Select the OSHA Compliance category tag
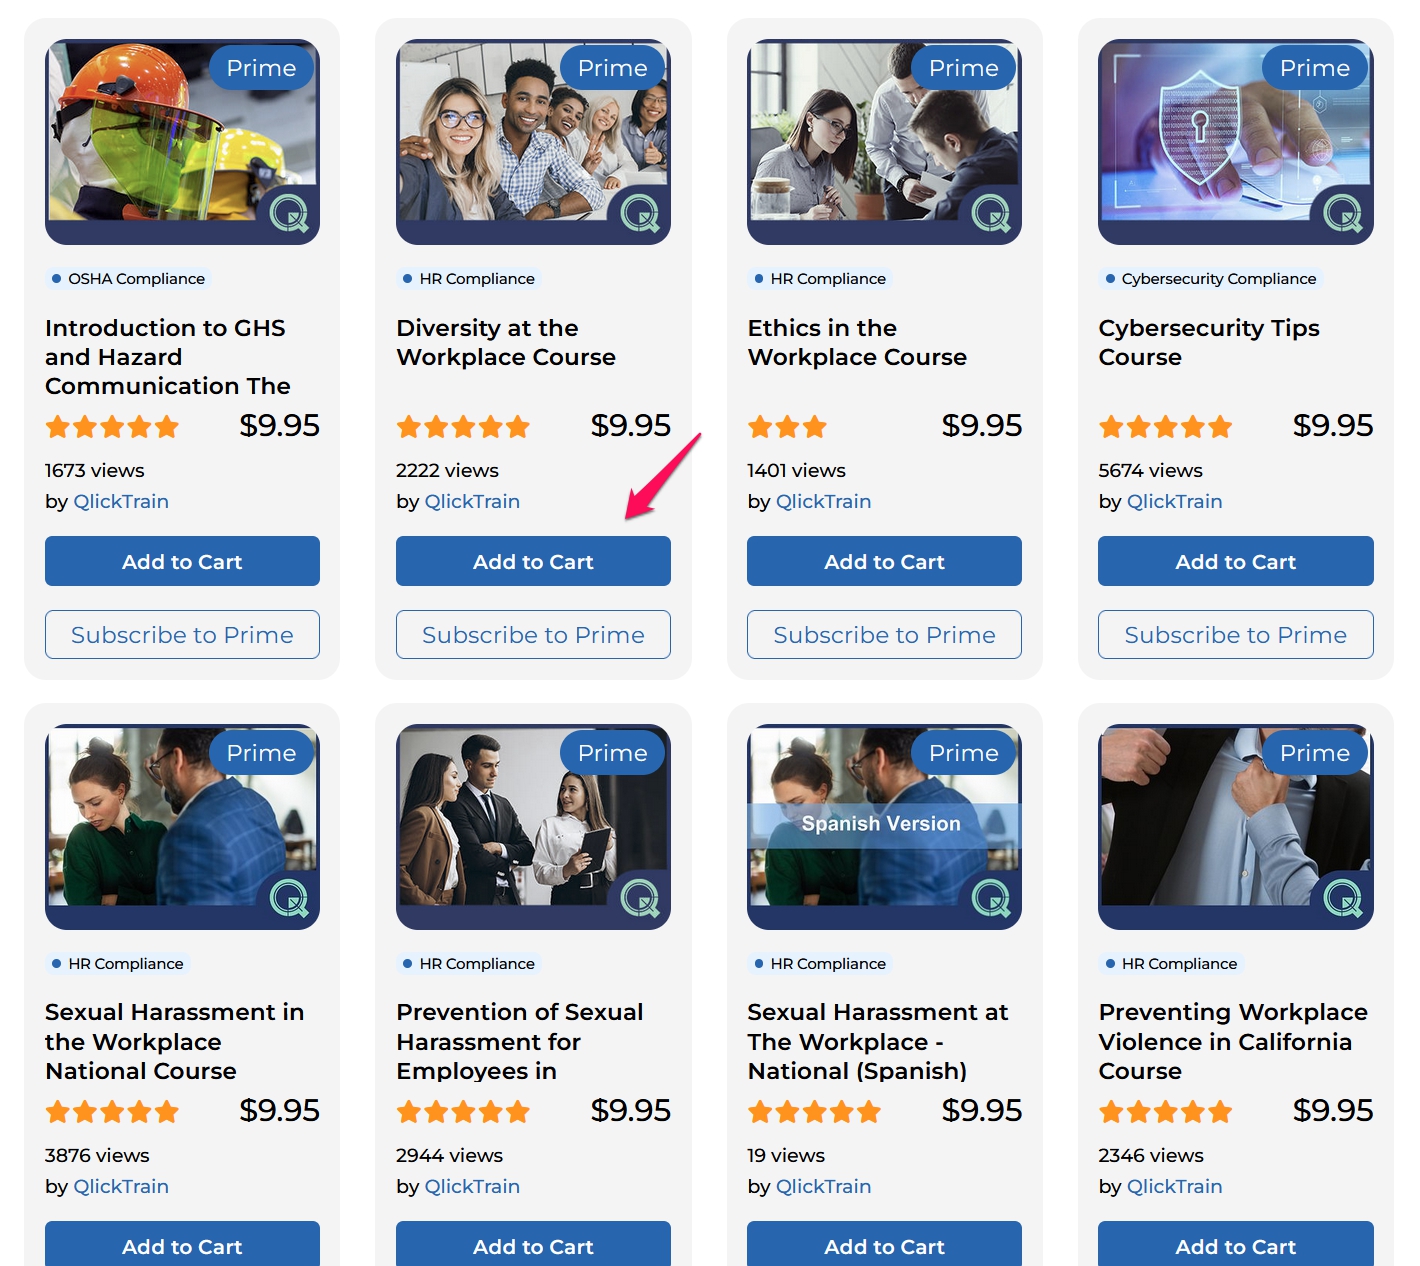Screen dimensions: 1420x1266 coord(128,279)
